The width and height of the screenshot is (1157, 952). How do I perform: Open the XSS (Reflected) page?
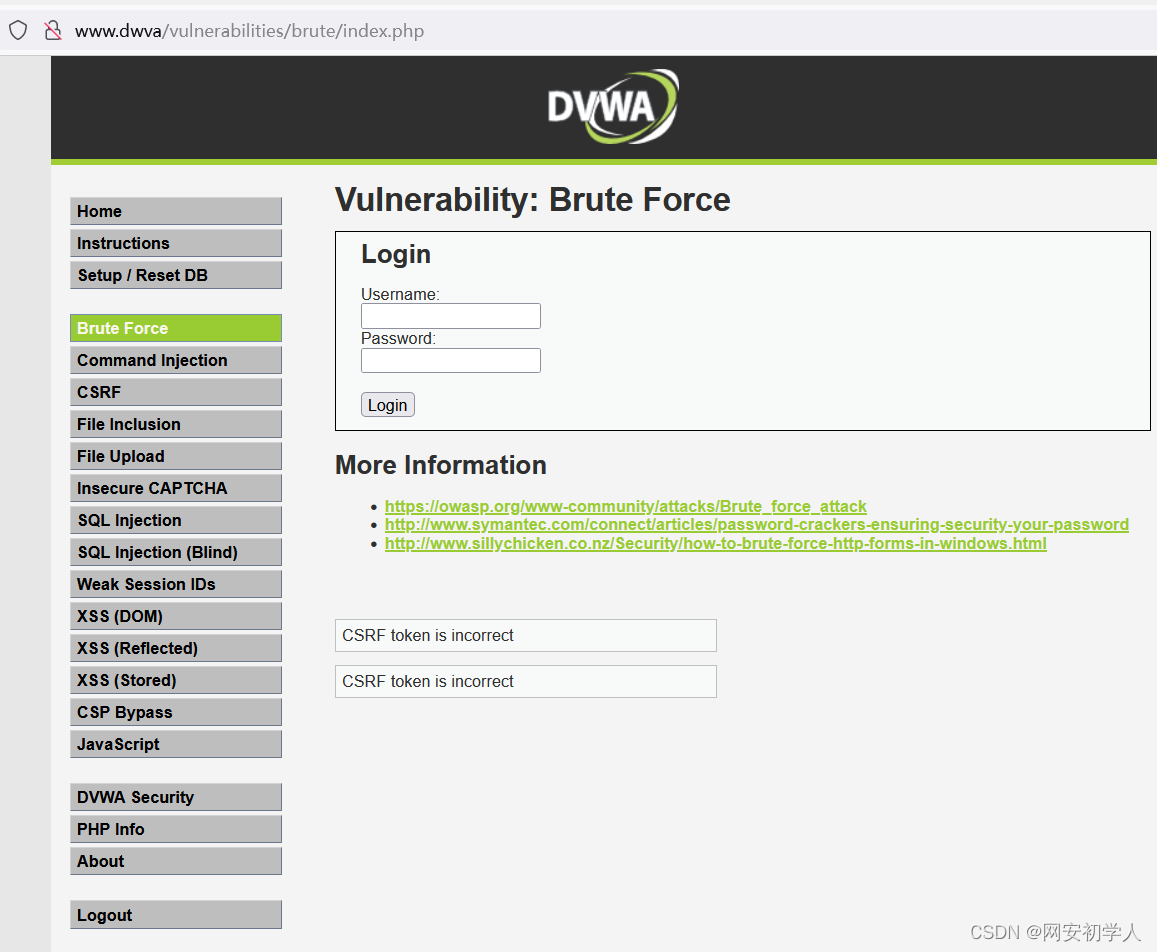tap(176, 648)
